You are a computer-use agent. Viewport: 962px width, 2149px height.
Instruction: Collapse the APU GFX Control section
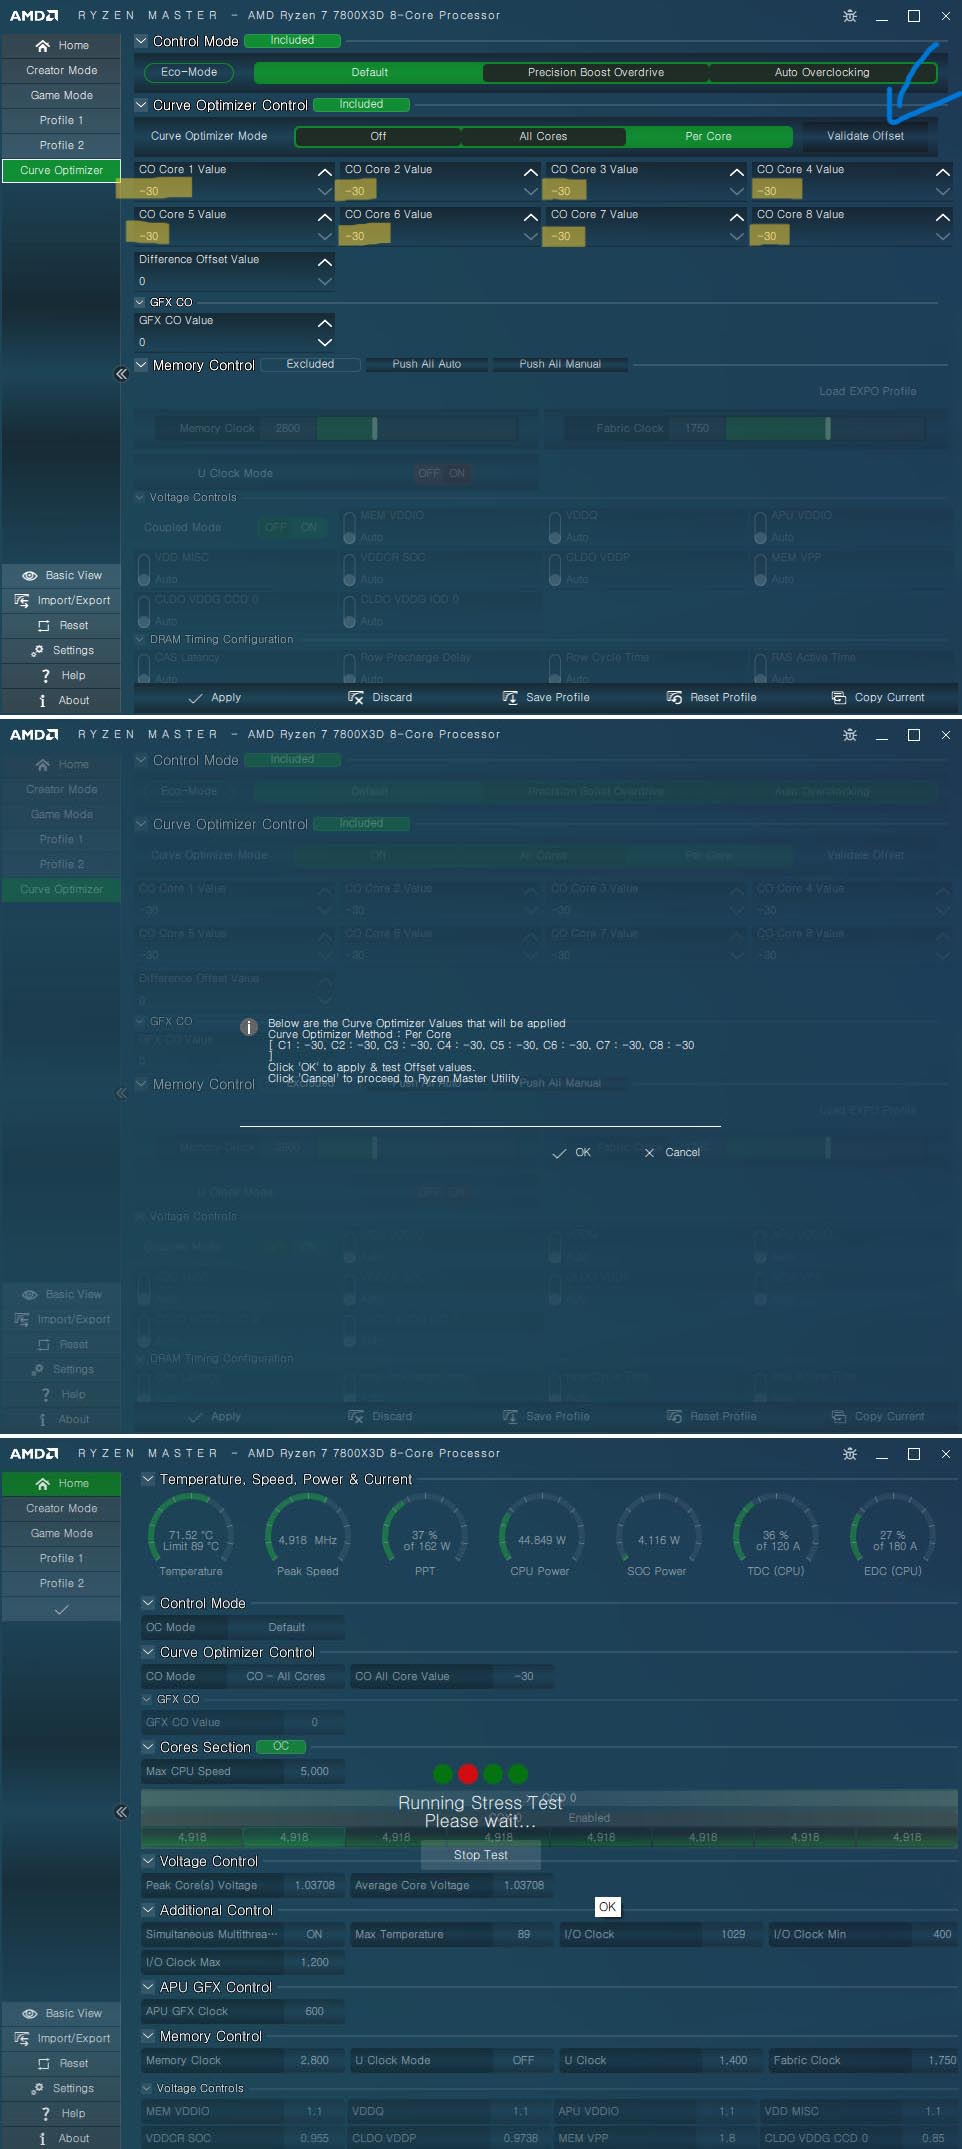click(x=148, y=1987)
